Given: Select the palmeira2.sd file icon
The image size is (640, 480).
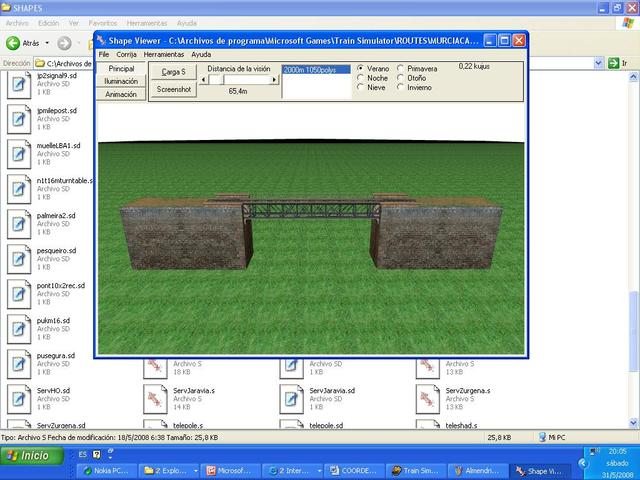Looking at the screenshot, I should 19,223.
